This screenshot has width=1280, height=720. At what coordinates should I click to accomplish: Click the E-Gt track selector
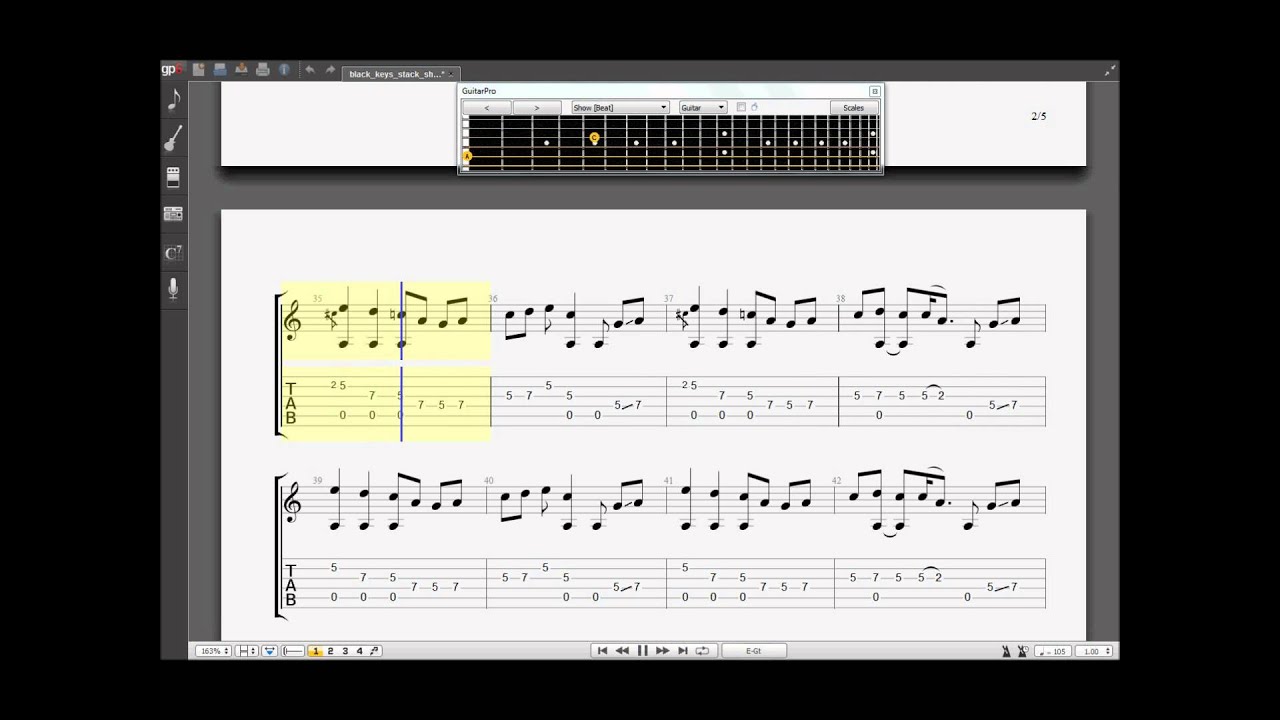pos(754,651)
